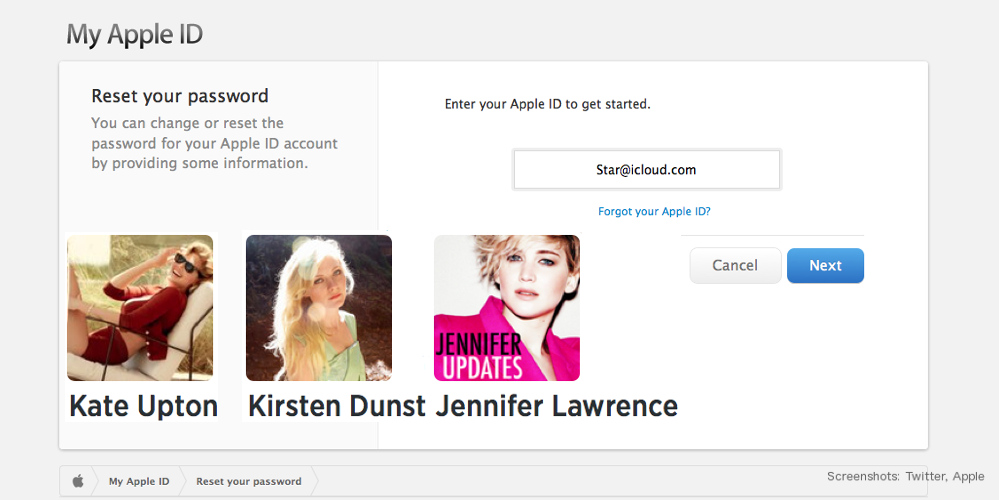This screenshot has width=1000, height=500.
Task: Focus the Apple ID email input field
Action: coord(647,170)
